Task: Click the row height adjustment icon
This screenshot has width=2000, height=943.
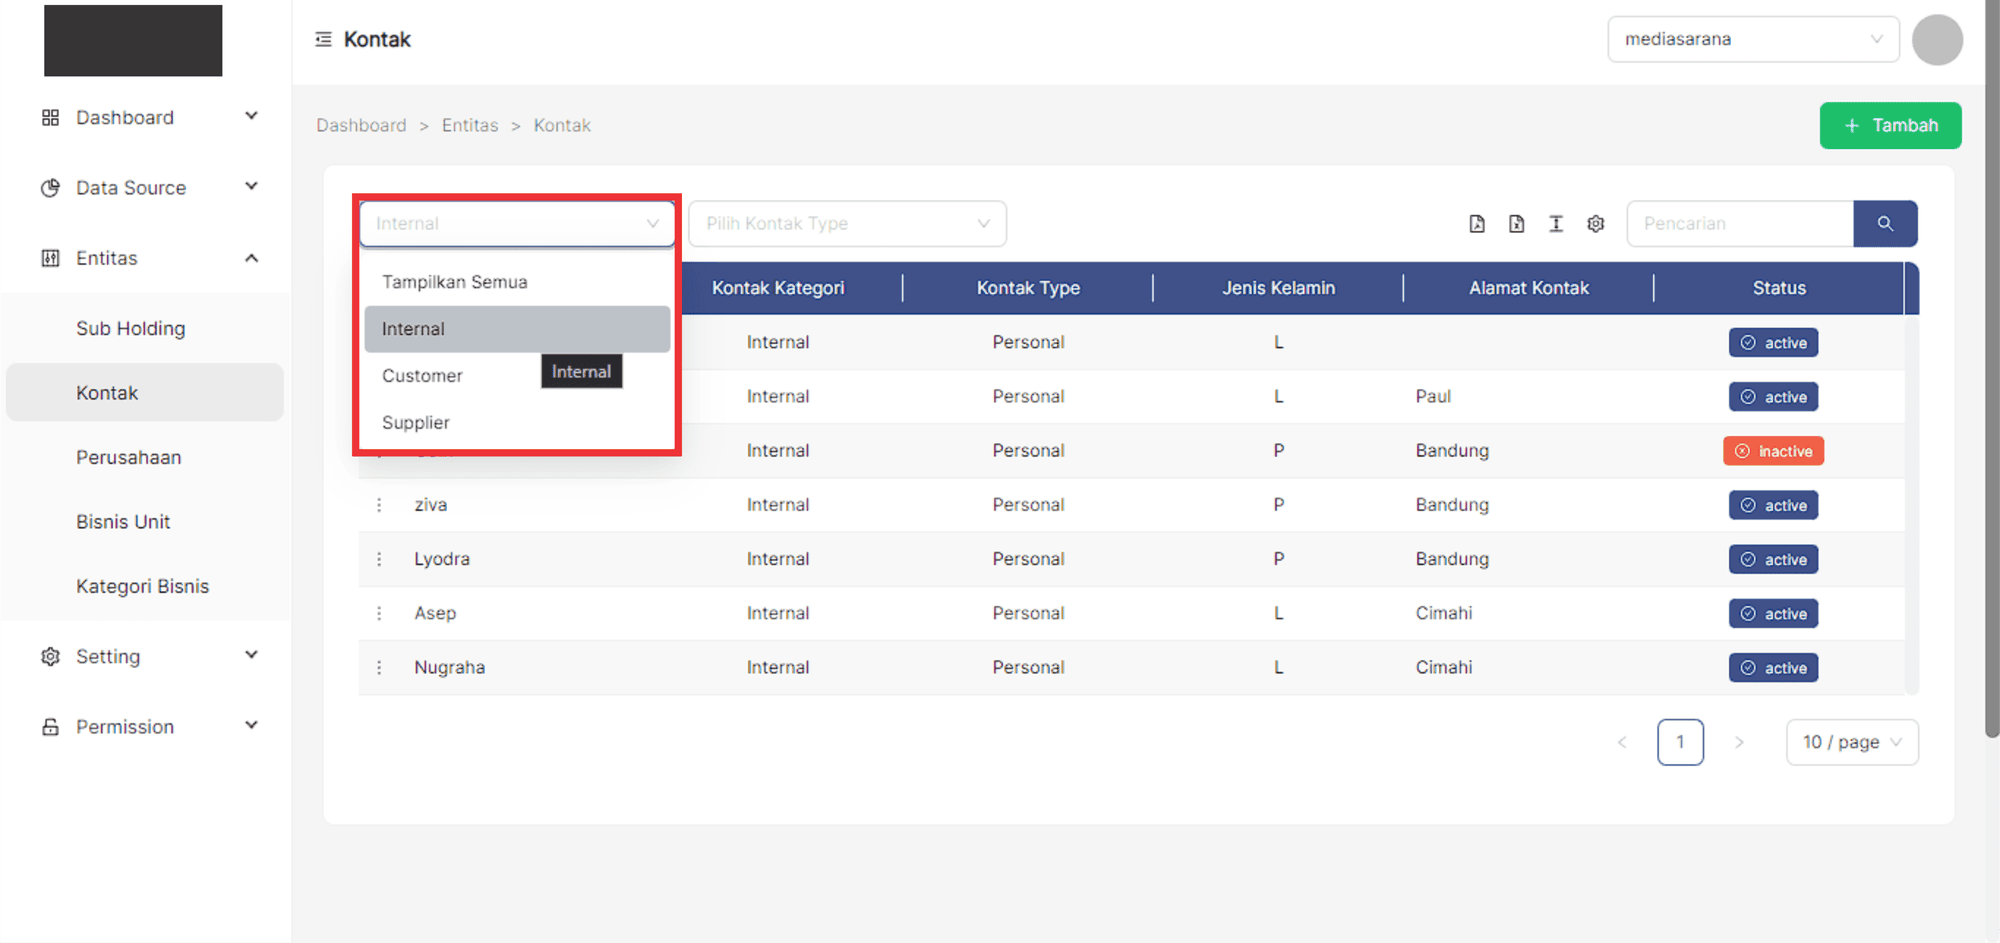Action: (x=1556, y=224)
